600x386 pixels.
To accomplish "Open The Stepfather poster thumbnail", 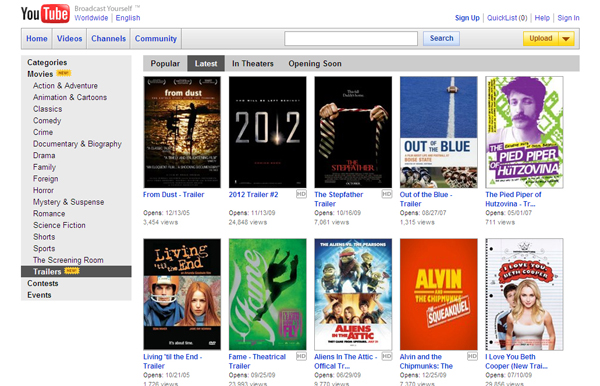I will click(353, 132).
